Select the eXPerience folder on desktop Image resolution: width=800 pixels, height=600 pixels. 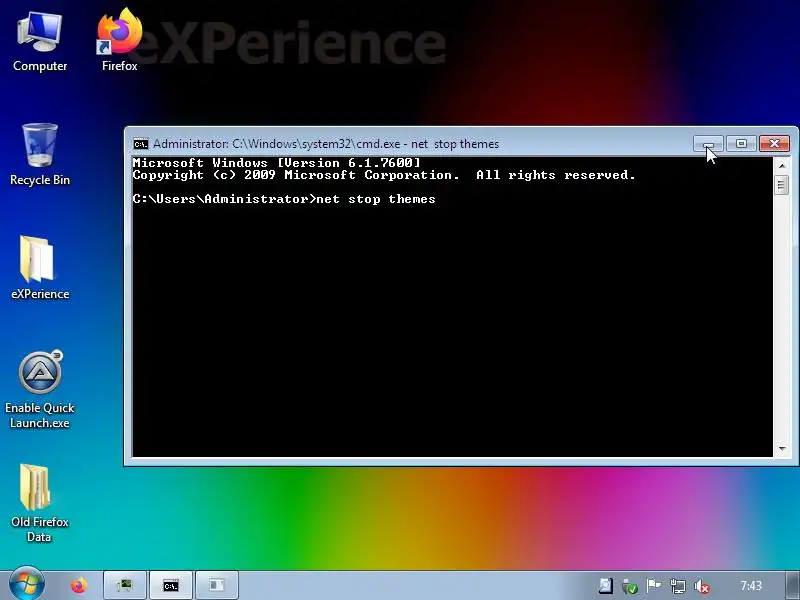coord(40,268)
